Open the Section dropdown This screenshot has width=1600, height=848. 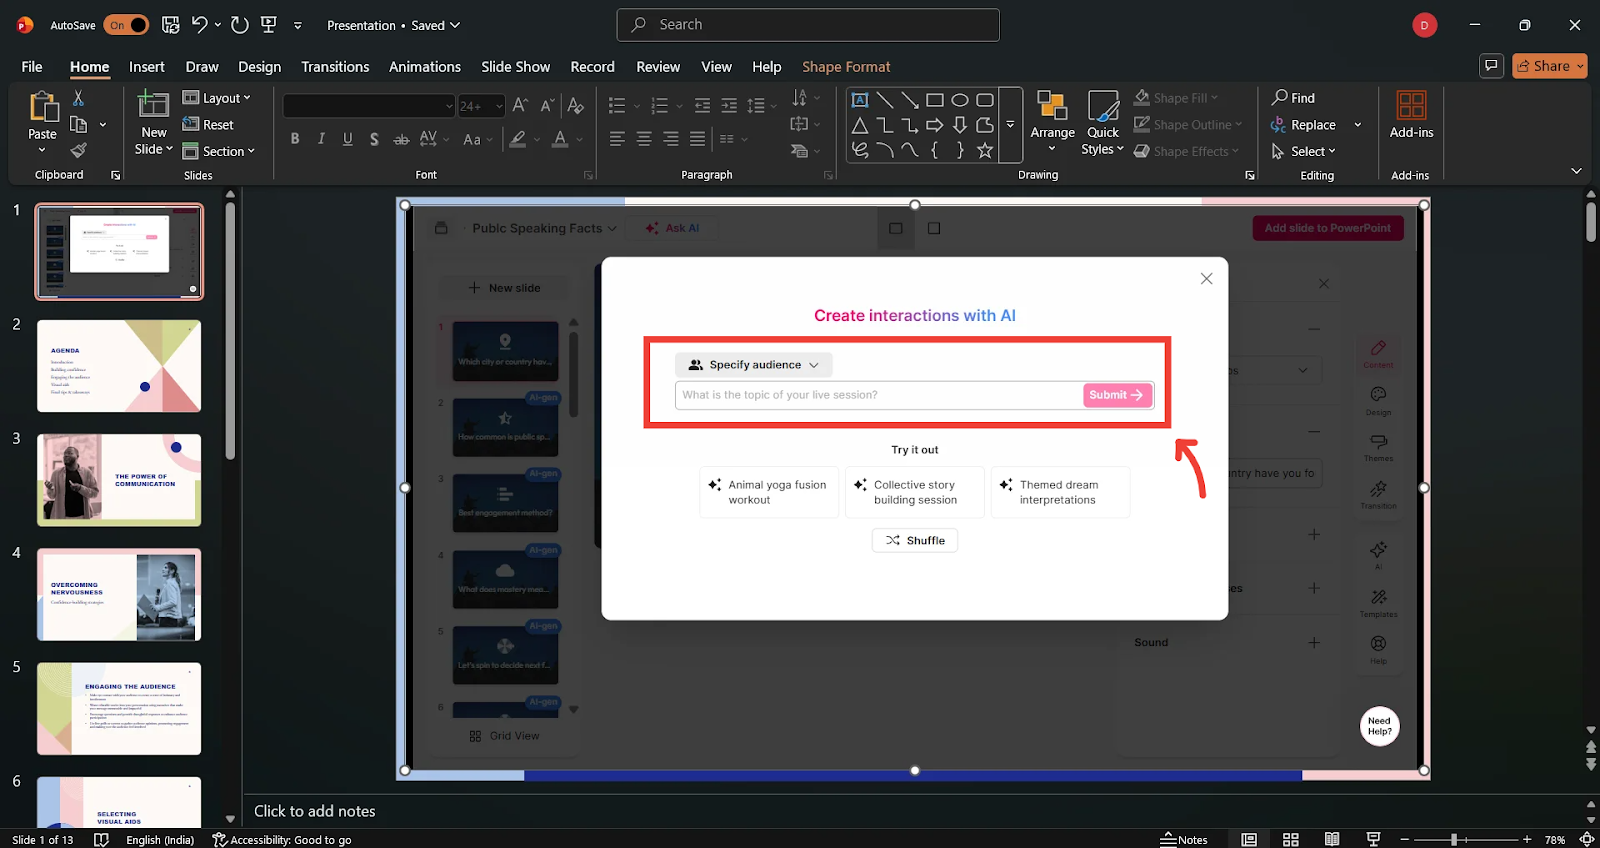[219, 151]
